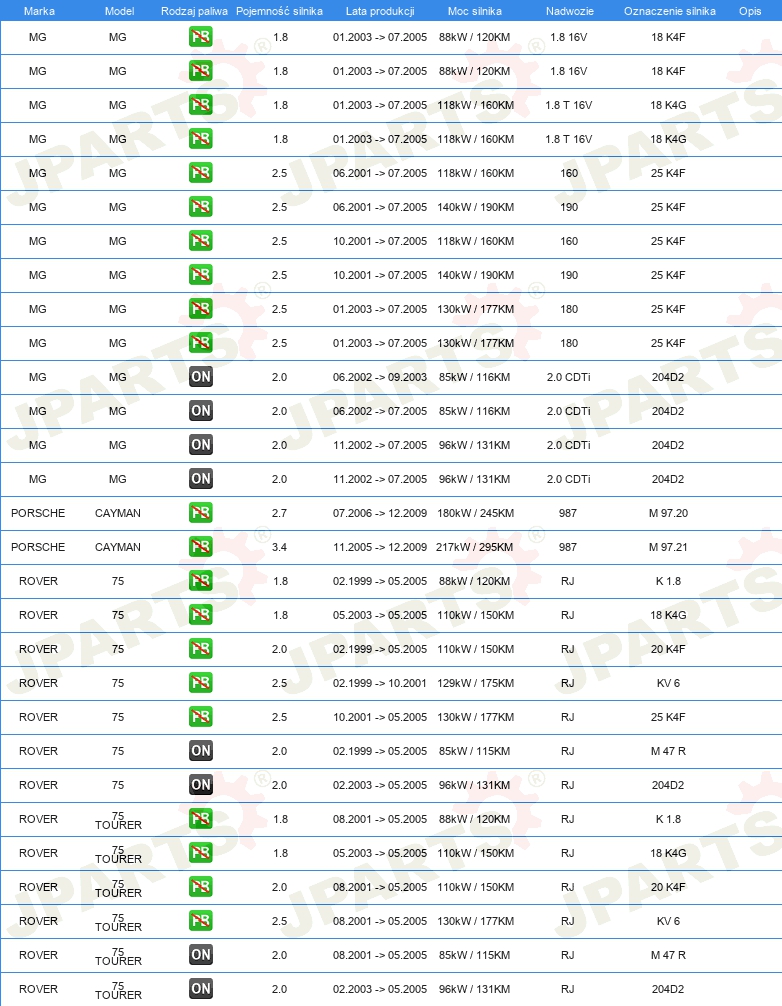Click RJ body cell in Rover 75 M 47 R 02.1999 row

pyautogui.click(x=568, y=751)
